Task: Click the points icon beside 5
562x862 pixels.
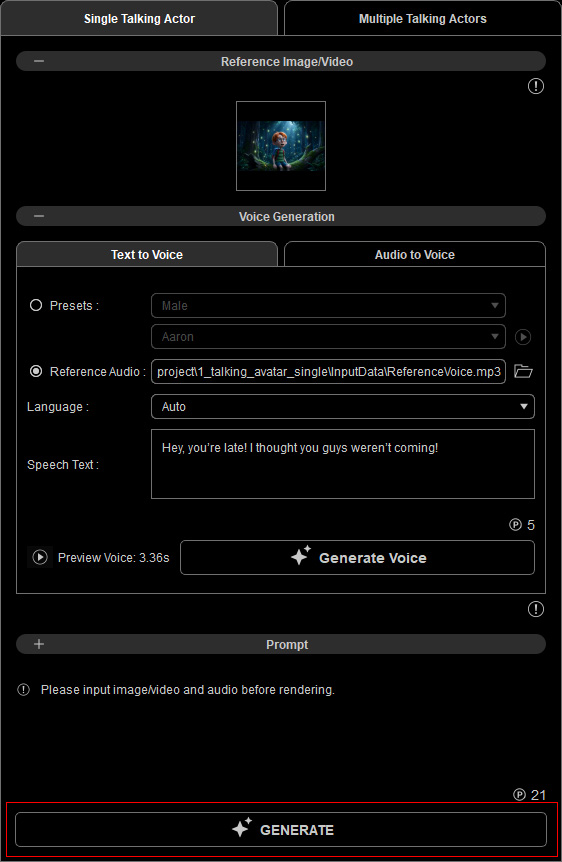Action: click(x=515, y=524)
